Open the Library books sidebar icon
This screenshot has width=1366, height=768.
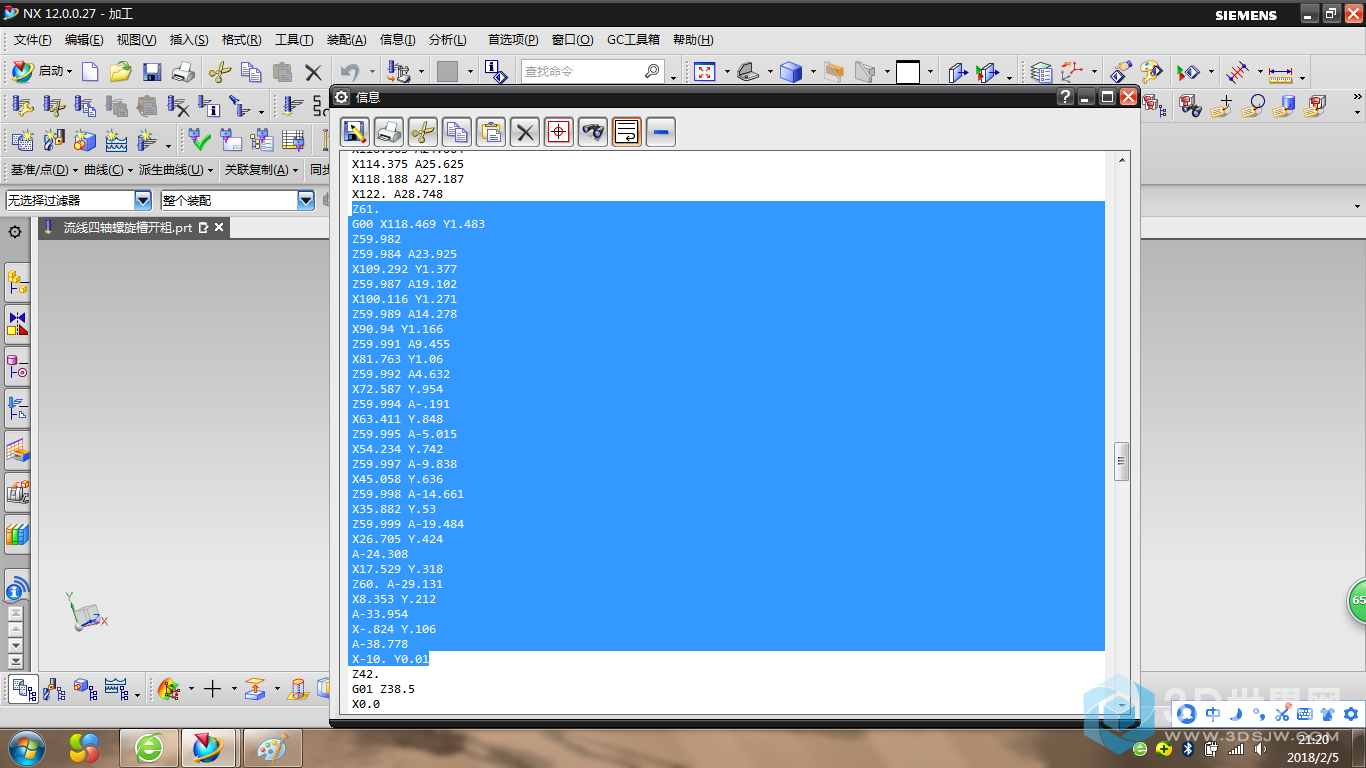(x=17, y=534)
